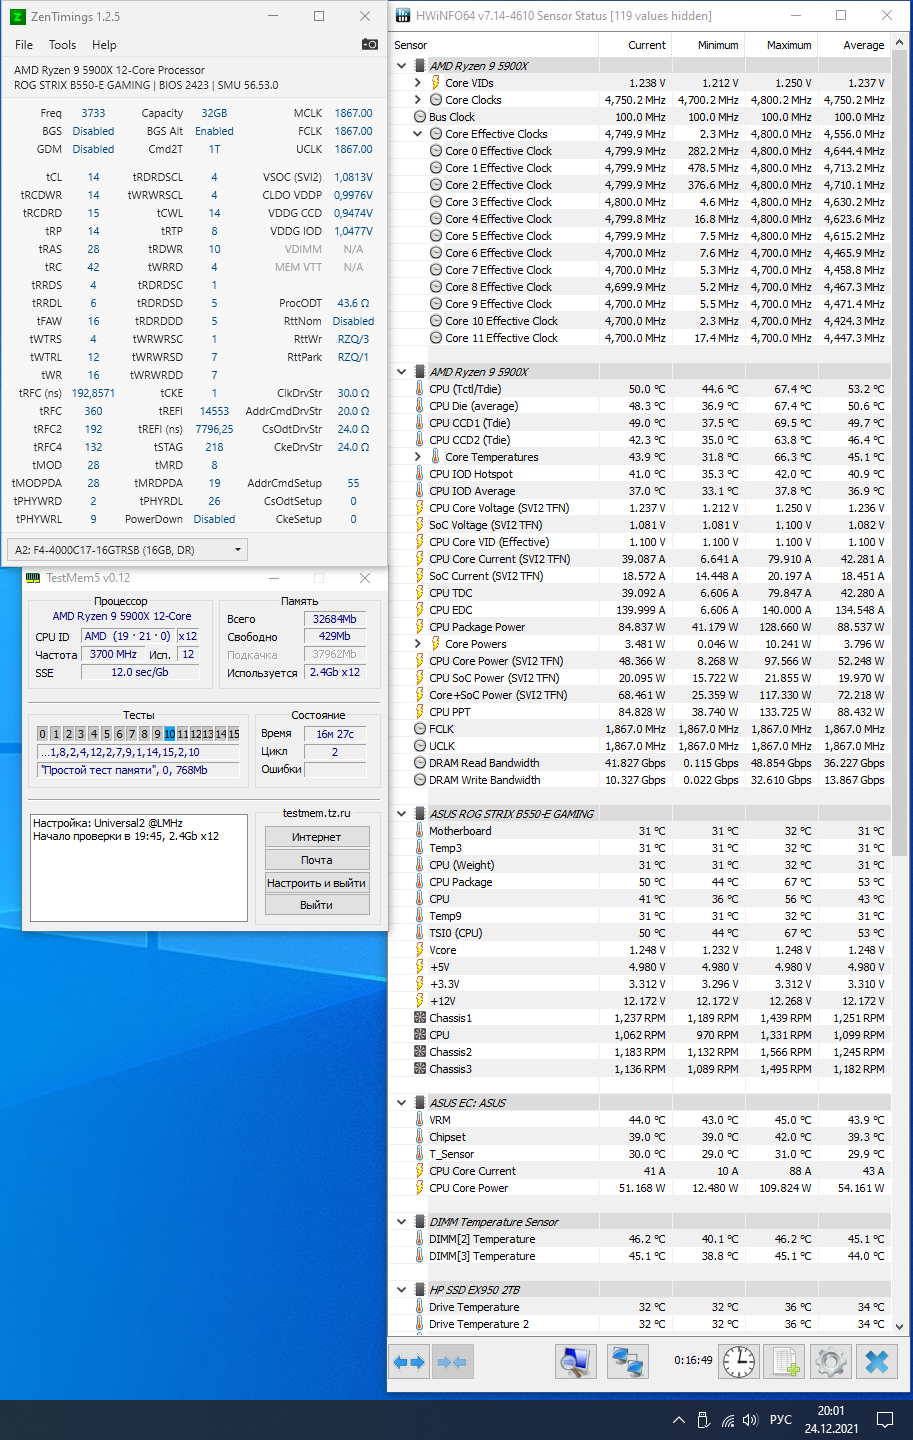Click the tRFC value 360
Screen dimensions: 913x1440
point(93,411)
